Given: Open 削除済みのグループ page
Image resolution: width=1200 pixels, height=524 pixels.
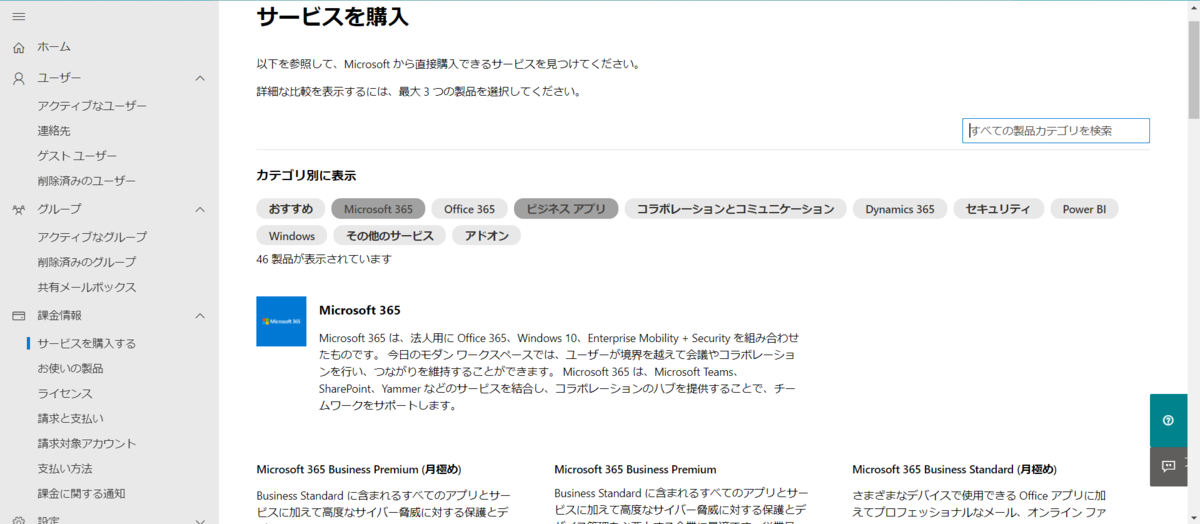Looking at the screenshot, I should point(86,262).
